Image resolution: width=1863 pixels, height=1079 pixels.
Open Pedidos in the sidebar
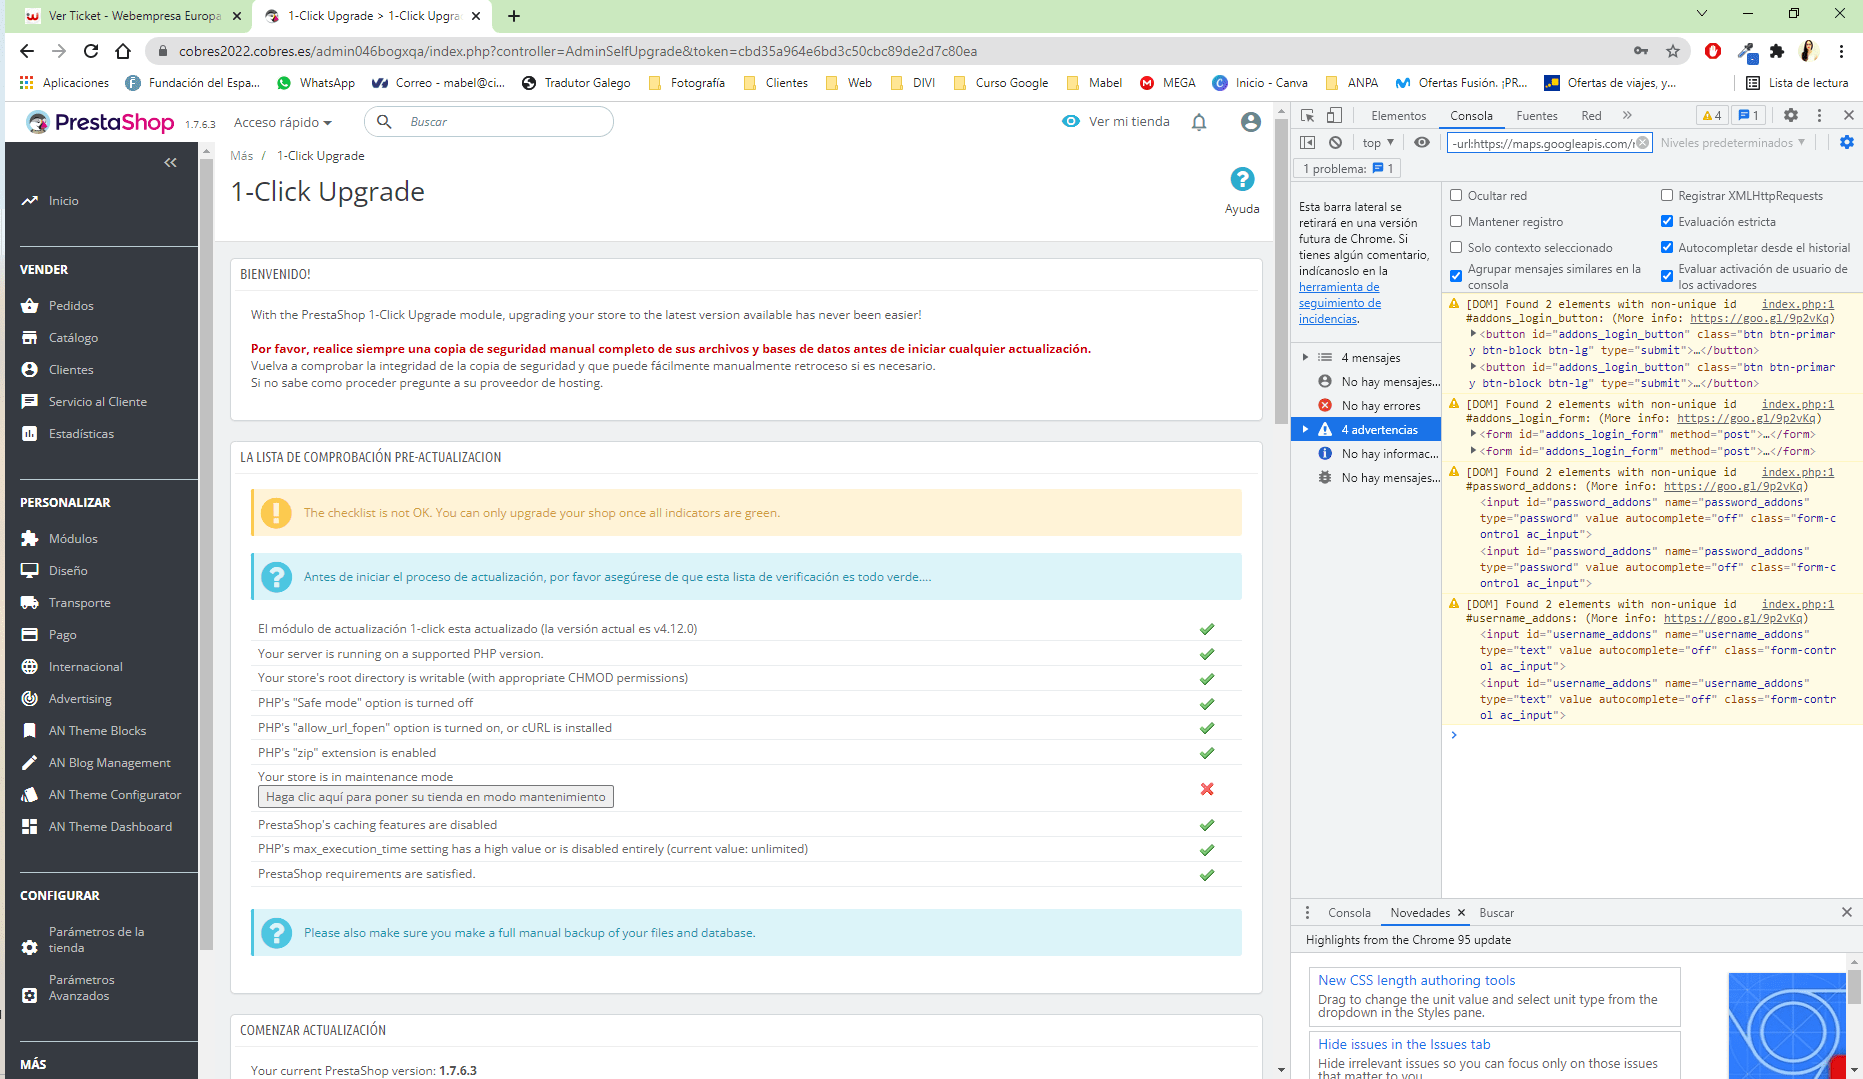tap(71, 306)
